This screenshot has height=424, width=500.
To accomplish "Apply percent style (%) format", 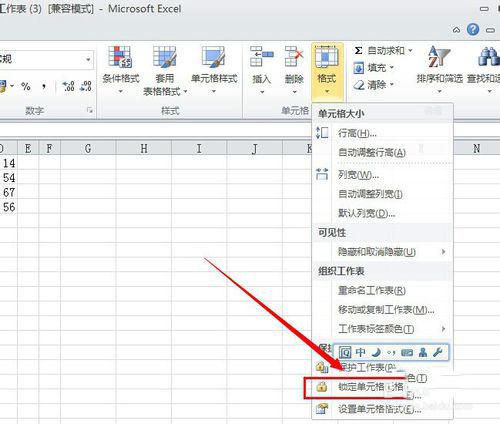I will 26,86.
